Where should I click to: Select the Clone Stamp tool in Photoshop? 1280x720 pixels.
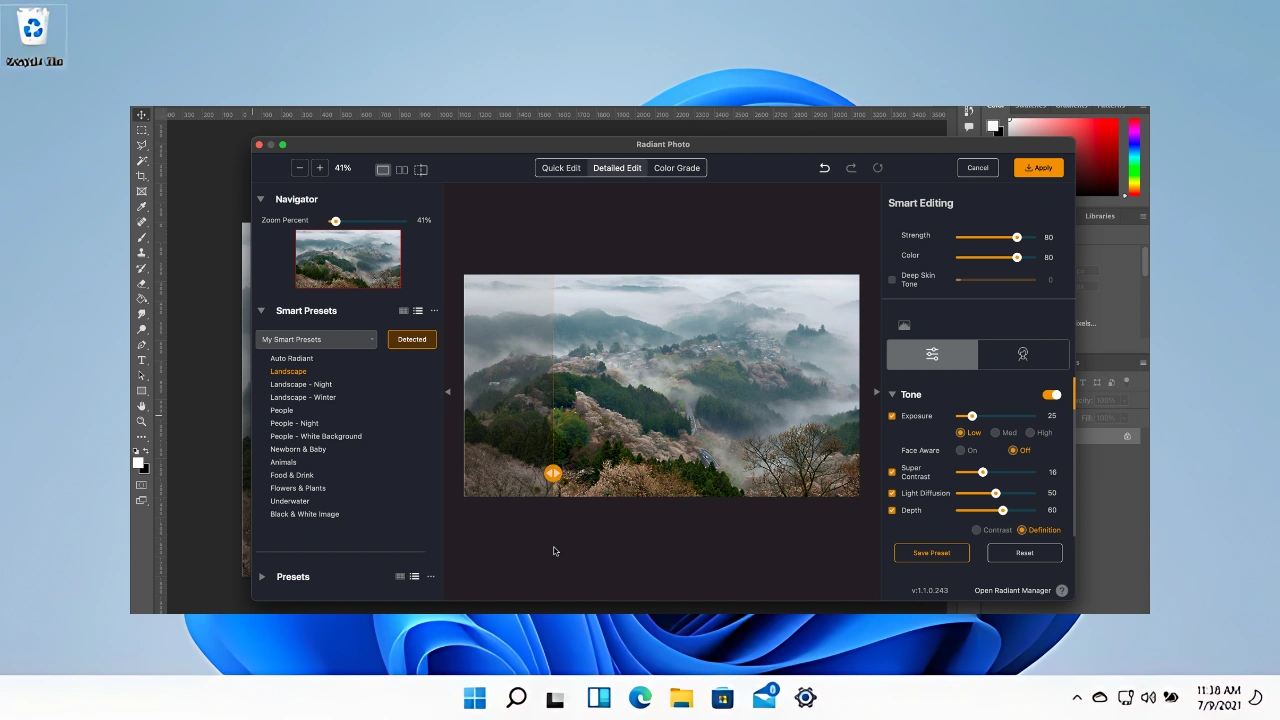tap(141, 253)
